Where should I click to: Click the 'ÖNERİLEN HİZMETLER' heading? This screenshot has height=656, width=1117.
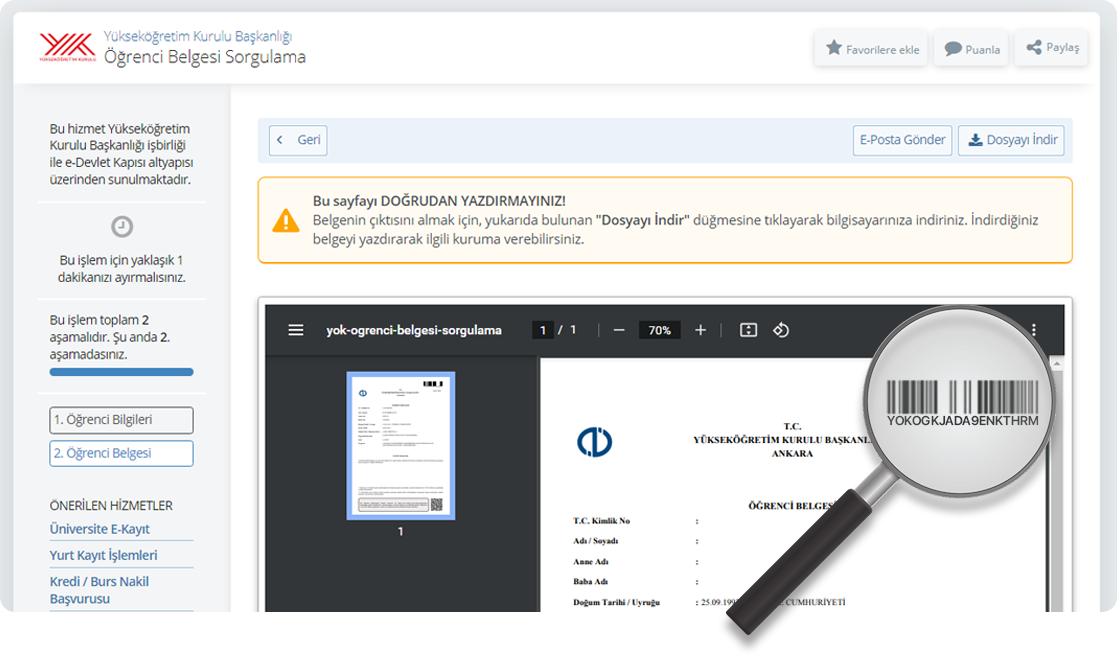111,505
